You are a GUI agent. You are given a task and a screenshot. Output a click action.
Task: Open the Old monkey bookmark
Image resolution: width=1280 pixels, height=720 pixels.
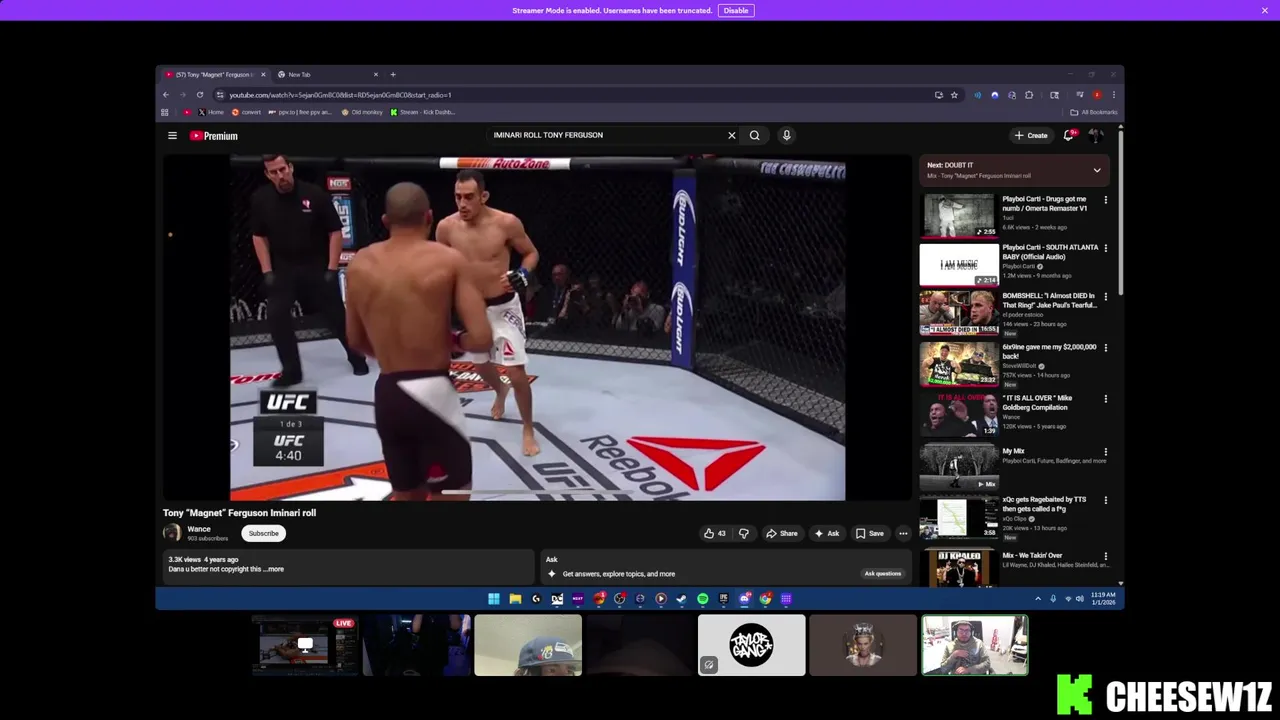tap(362, 112)
